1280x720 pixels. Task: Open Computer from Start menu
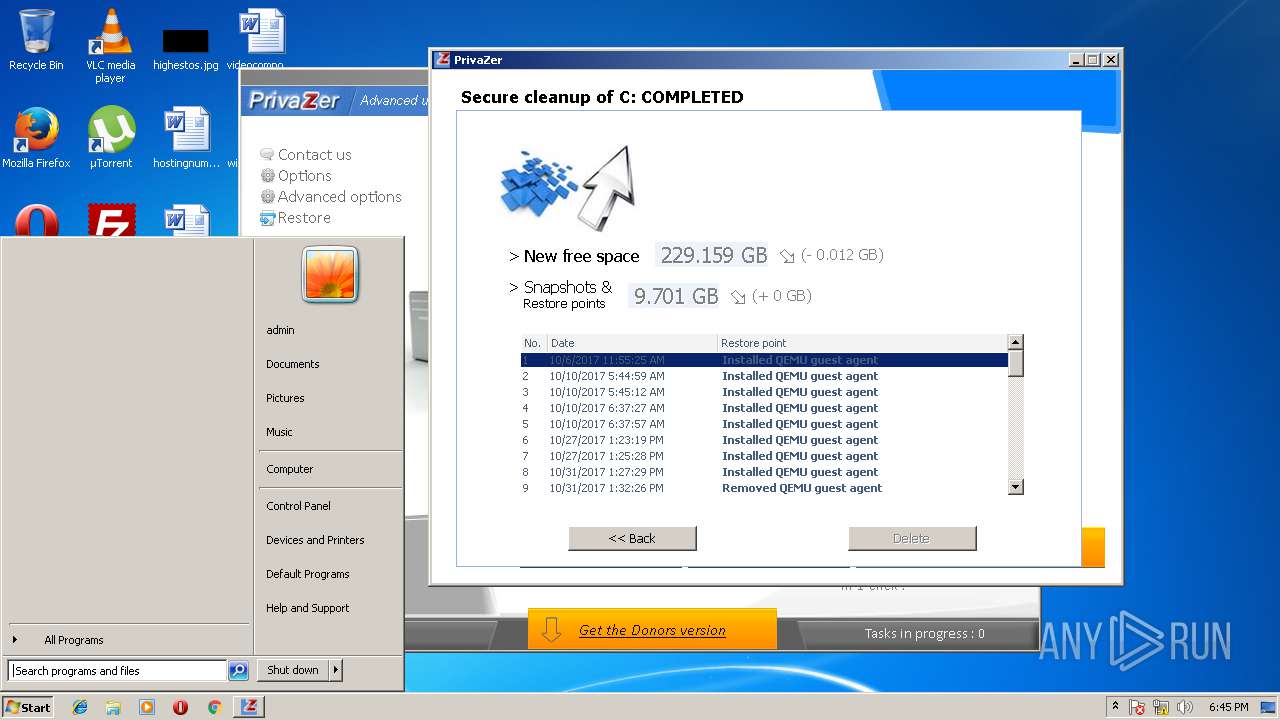tap(290, 469)
